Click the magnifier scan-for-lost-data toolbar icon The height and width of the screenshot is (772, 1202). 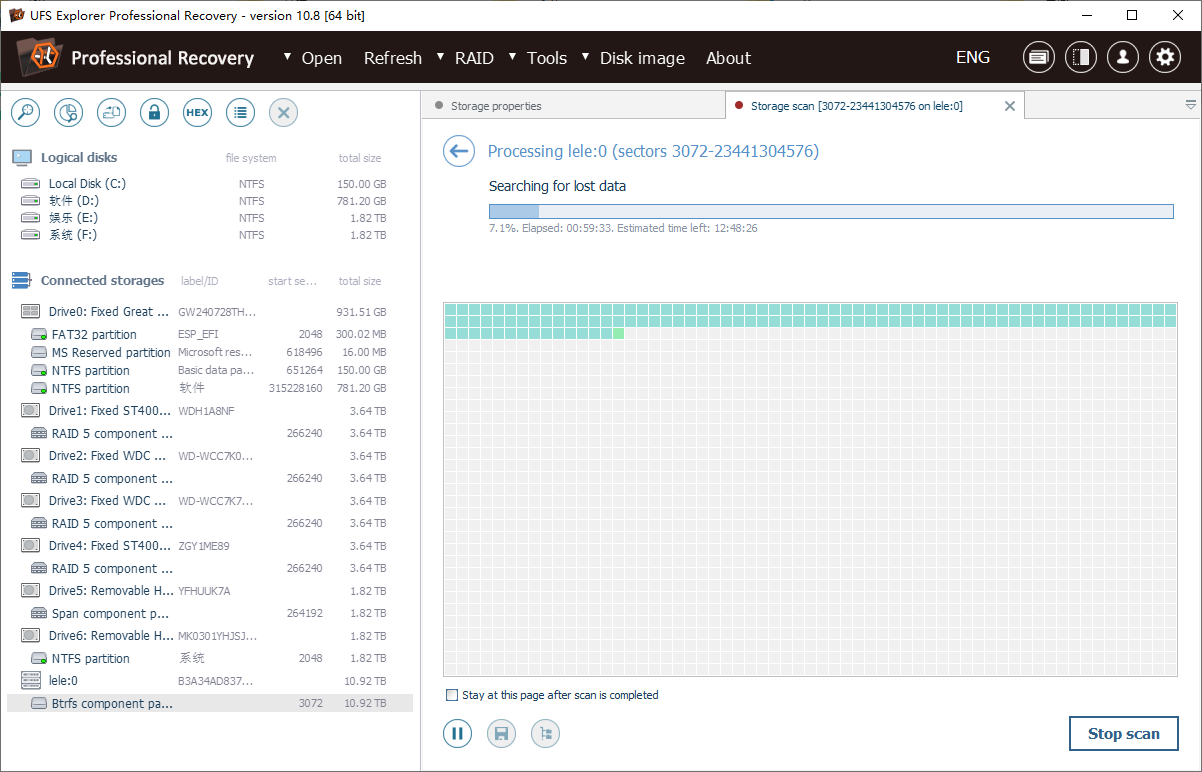point(25,113)
